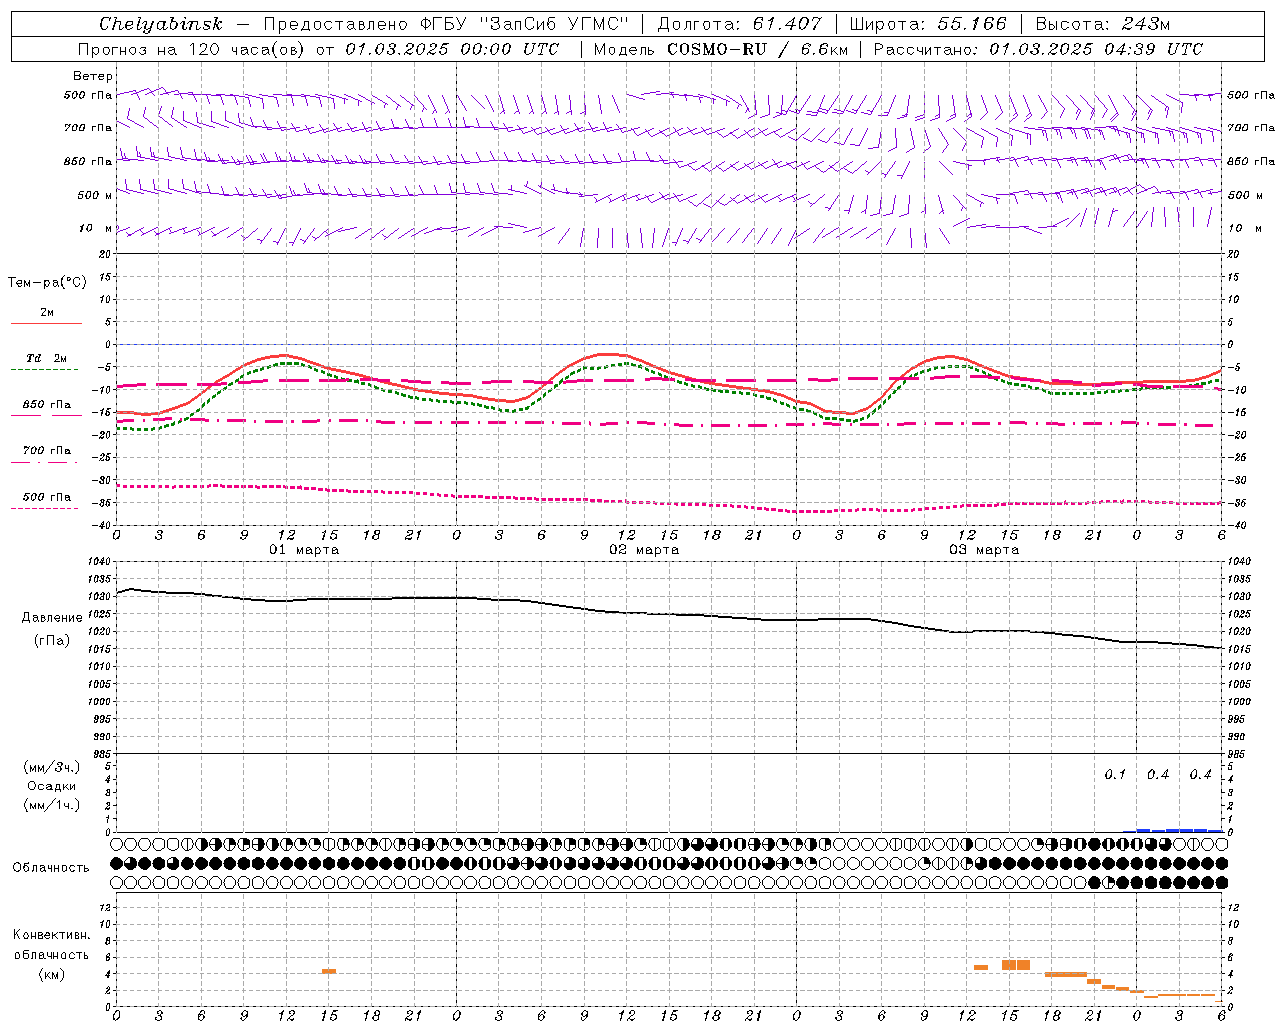
Task: Click the 01 марта date label
Action: pyautogui.click(x=304, y=549)
